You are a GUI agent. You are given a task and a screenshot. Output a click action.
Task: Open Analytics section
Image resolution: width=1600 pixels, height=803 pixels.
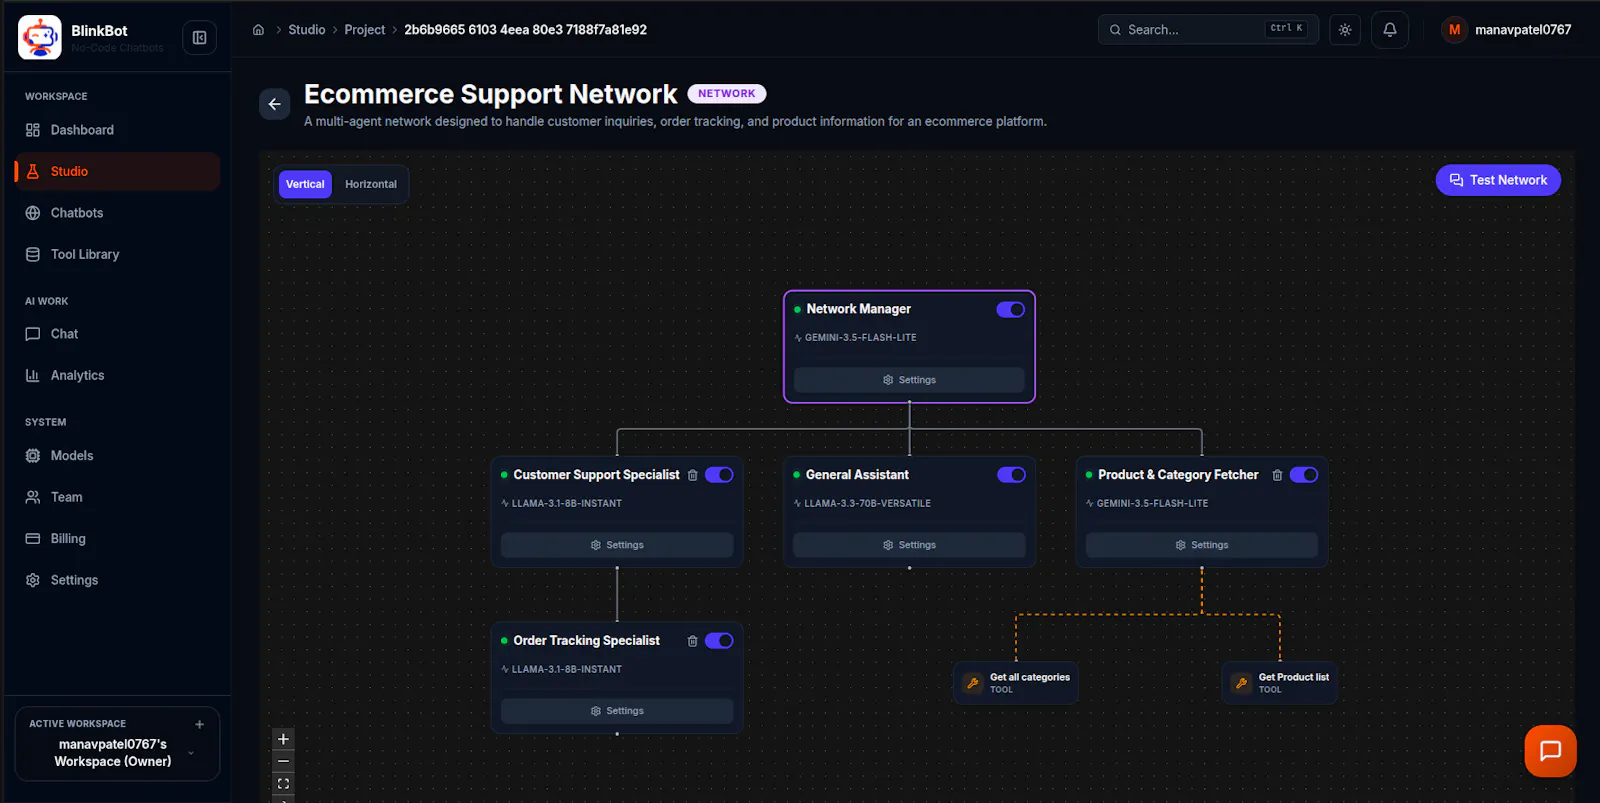[x=117, y=375]
